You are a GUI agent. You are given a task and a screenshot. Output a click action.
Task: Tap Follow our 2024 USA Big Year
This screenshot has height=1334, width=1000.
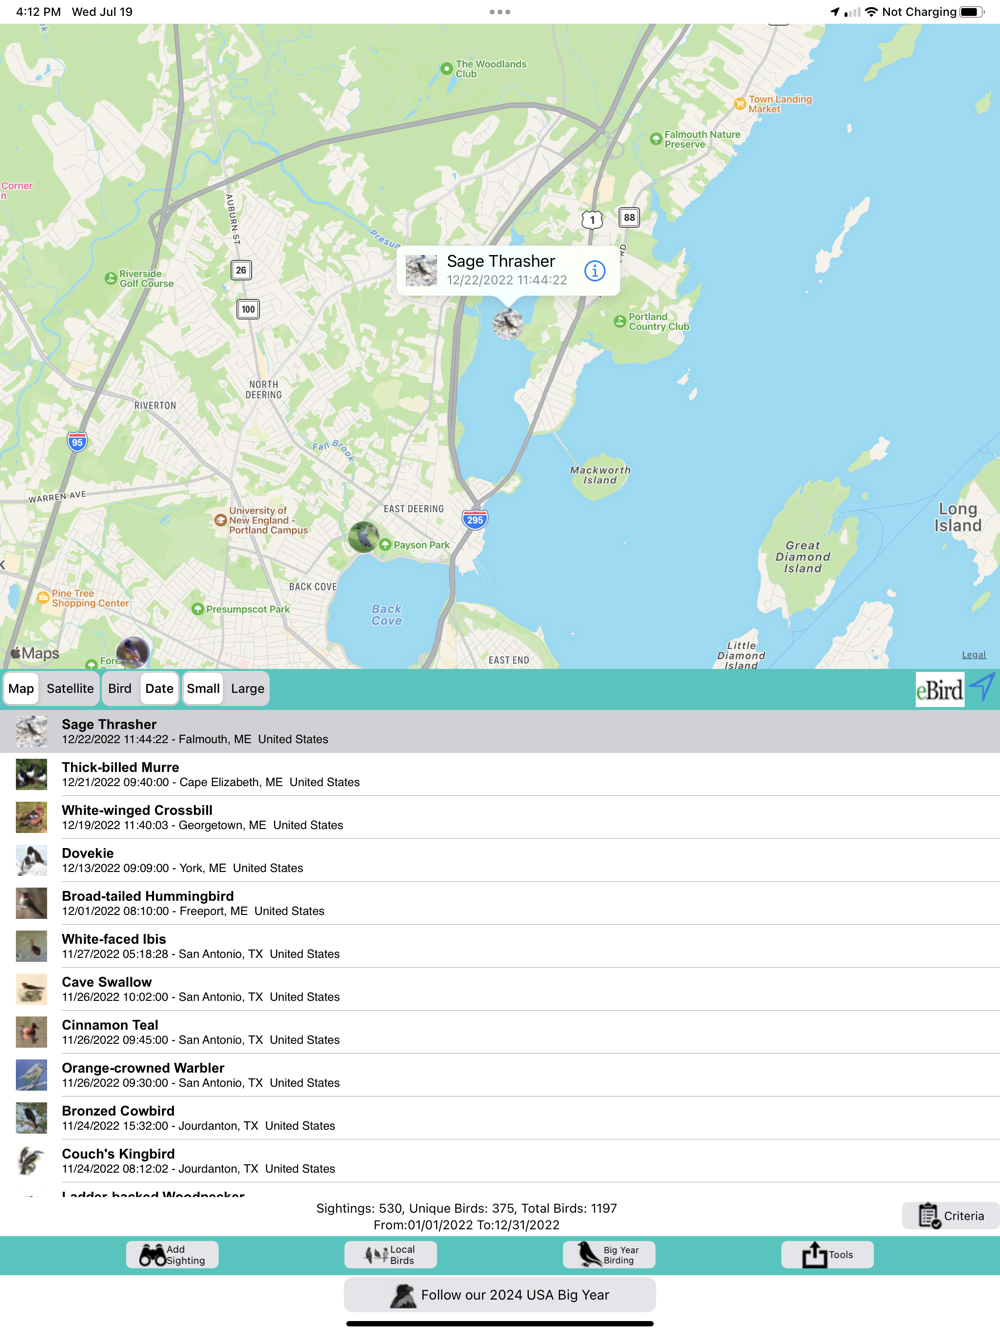pos(500,1295)
